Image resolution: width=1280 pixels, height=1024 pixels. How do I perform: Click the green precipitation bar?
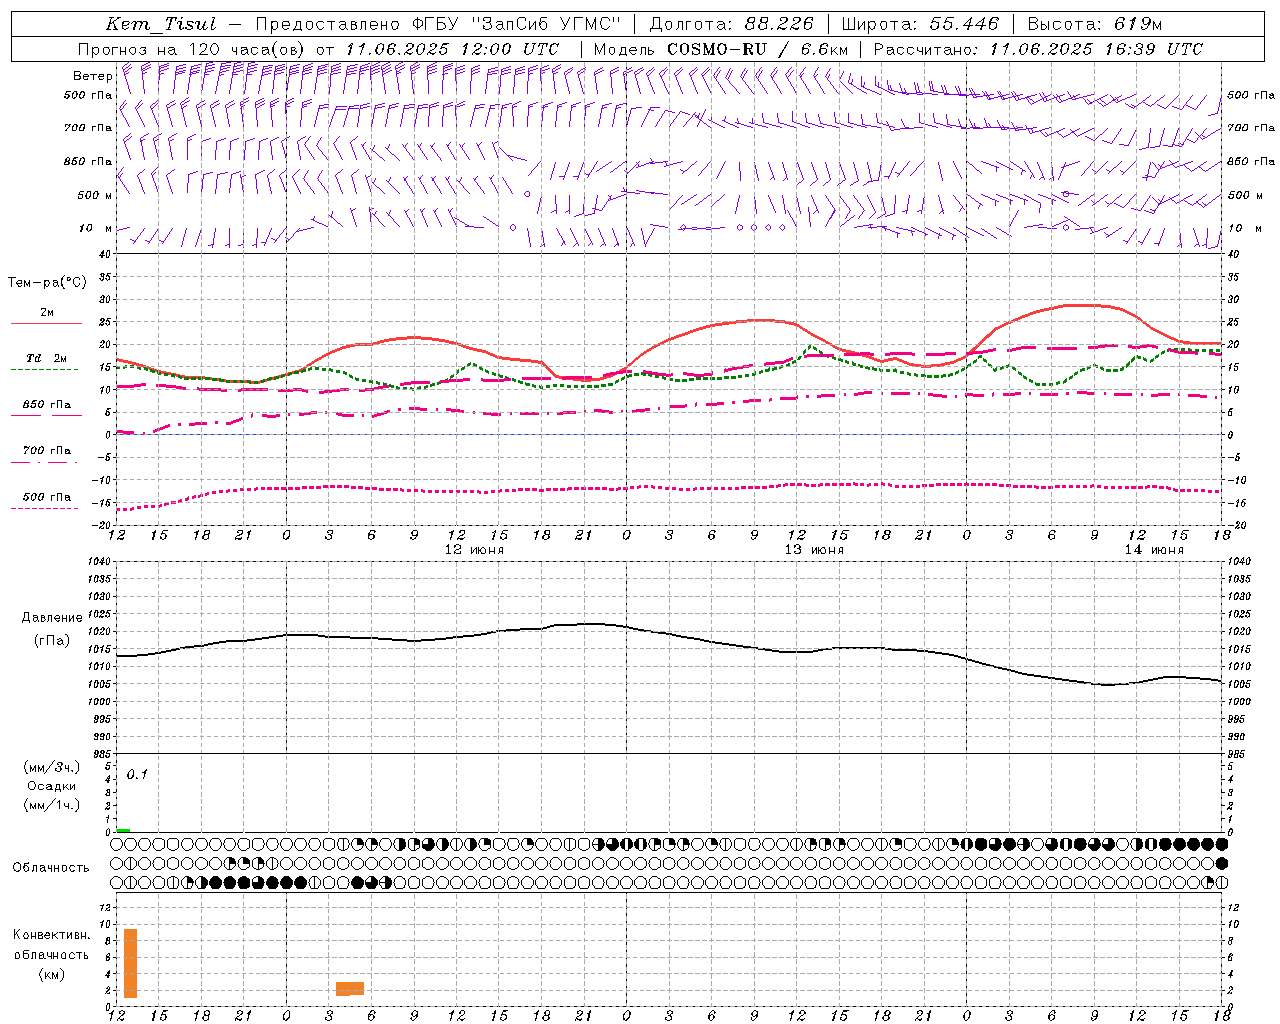(123, 830)
